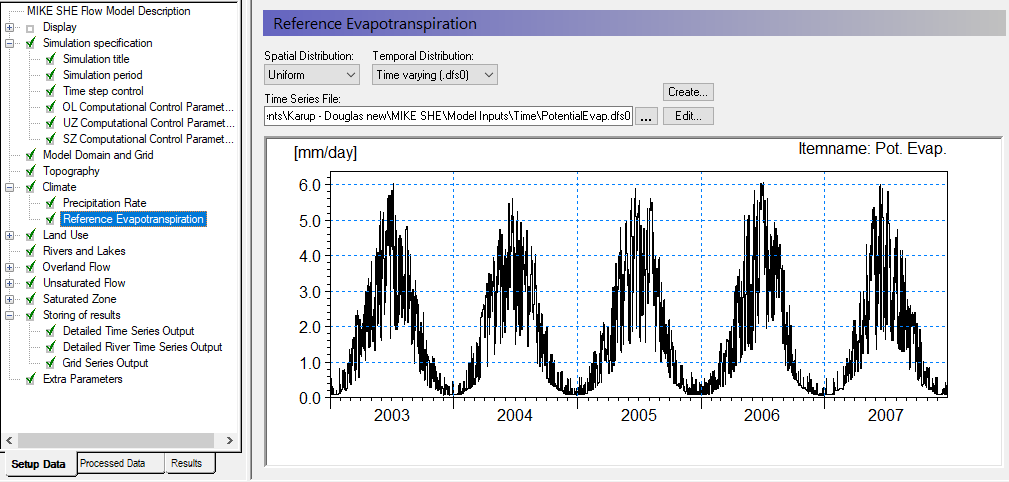Open the Spatial Distribution Uniform dropdown
This screenshot has height=482, width=1009.
point(312,75)
